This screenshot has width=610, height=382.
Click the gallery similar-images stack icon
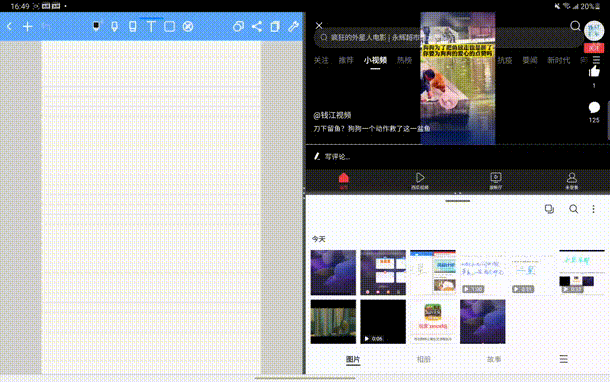549,209
